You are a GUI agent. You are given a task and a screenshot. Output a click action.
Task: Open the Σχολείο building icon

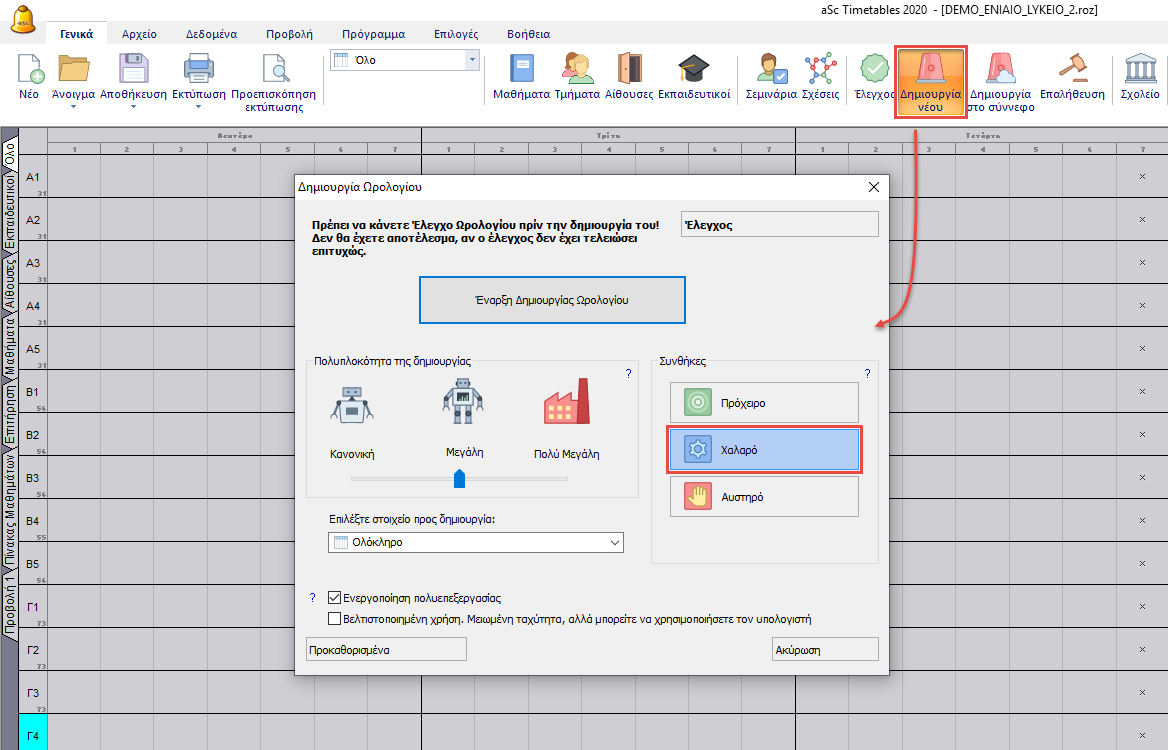(x=1139, y=70)
